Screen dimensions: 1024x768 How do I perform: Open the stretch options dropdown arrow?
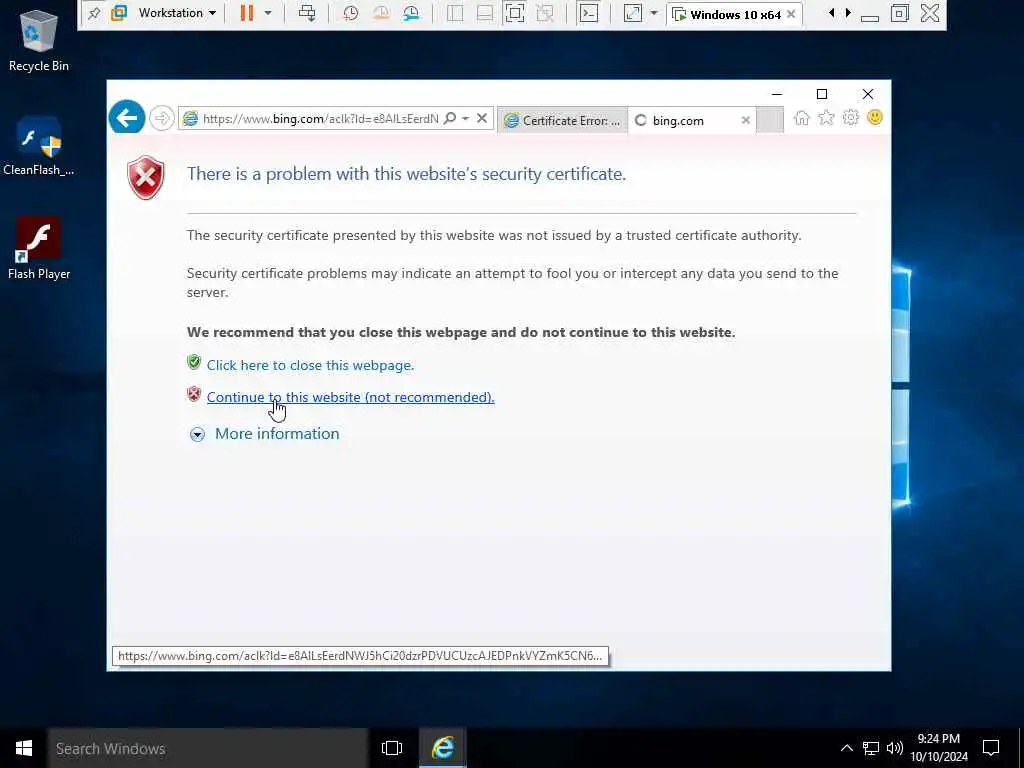tap(654, 13)
